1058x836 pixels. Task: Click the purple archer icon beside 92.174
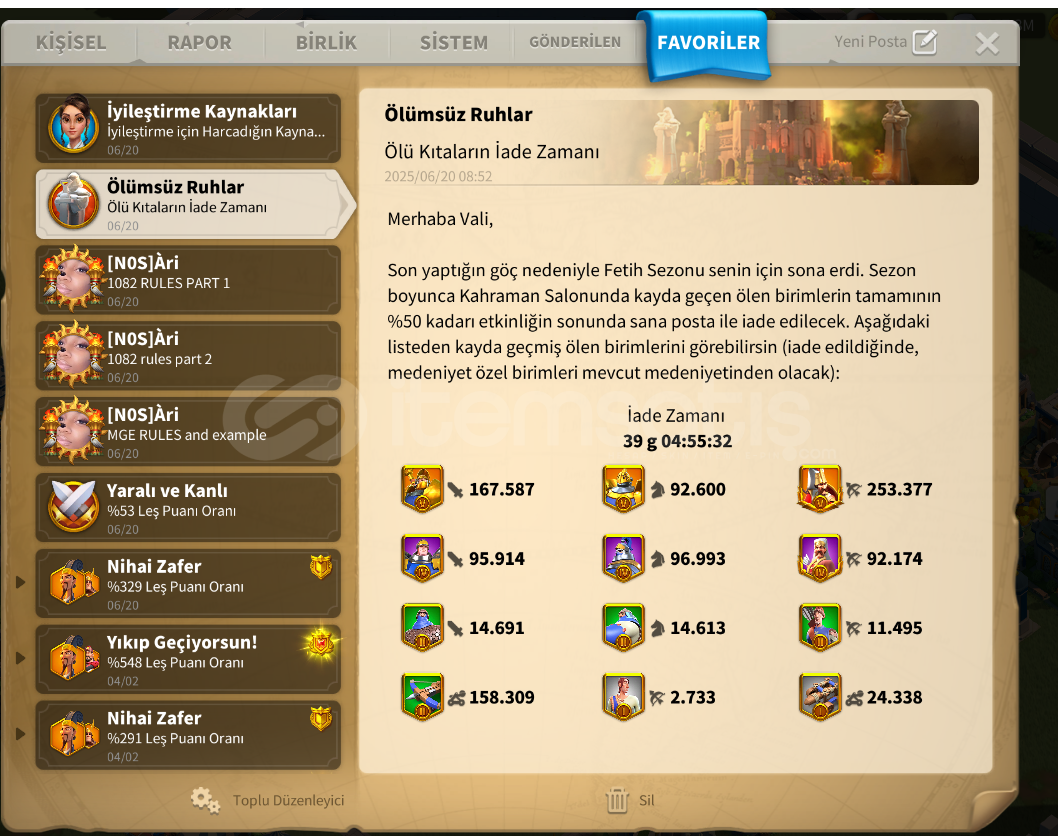click(820, 558)
